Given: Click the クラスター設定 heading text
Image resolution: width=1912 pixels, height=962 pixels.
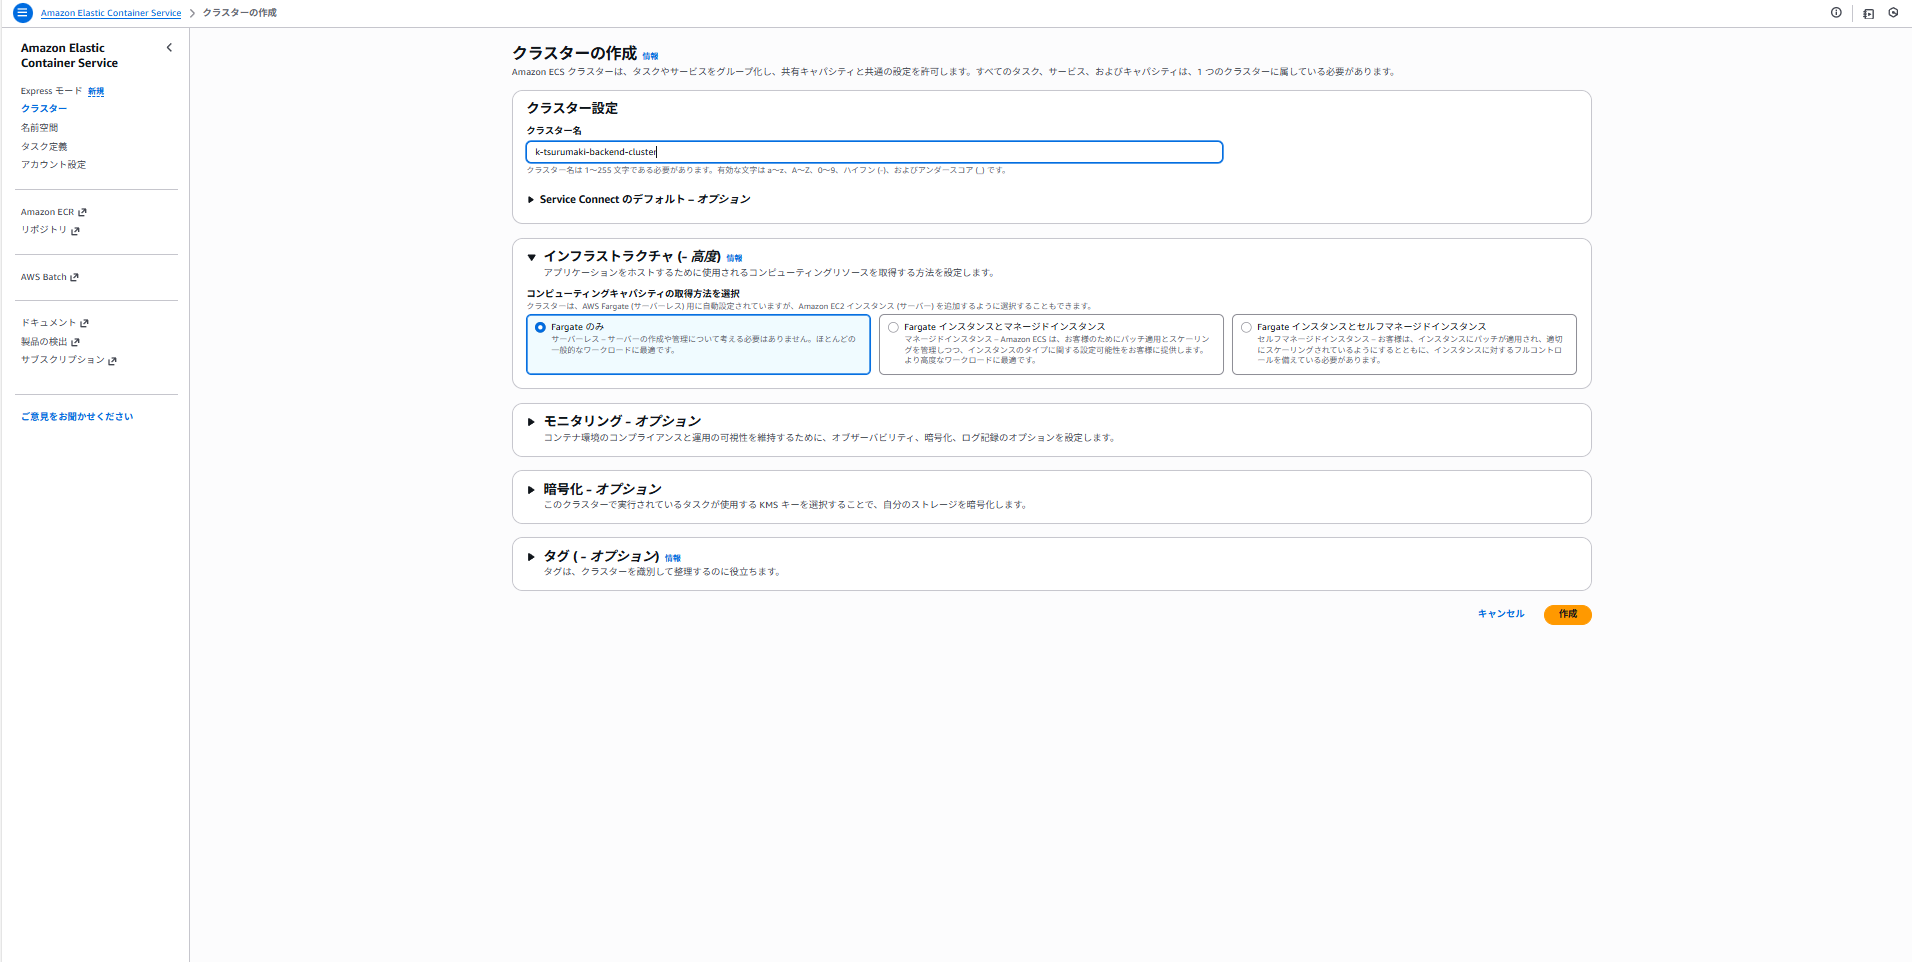Looking at the screenshot, I should 572,108.
